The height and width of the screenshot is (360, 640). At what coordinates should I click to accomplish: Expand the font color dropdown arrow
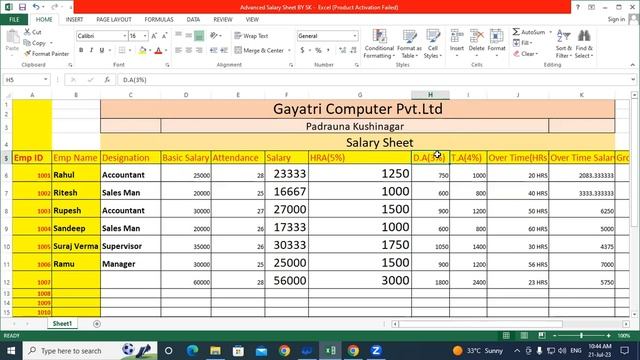(166, 50)
